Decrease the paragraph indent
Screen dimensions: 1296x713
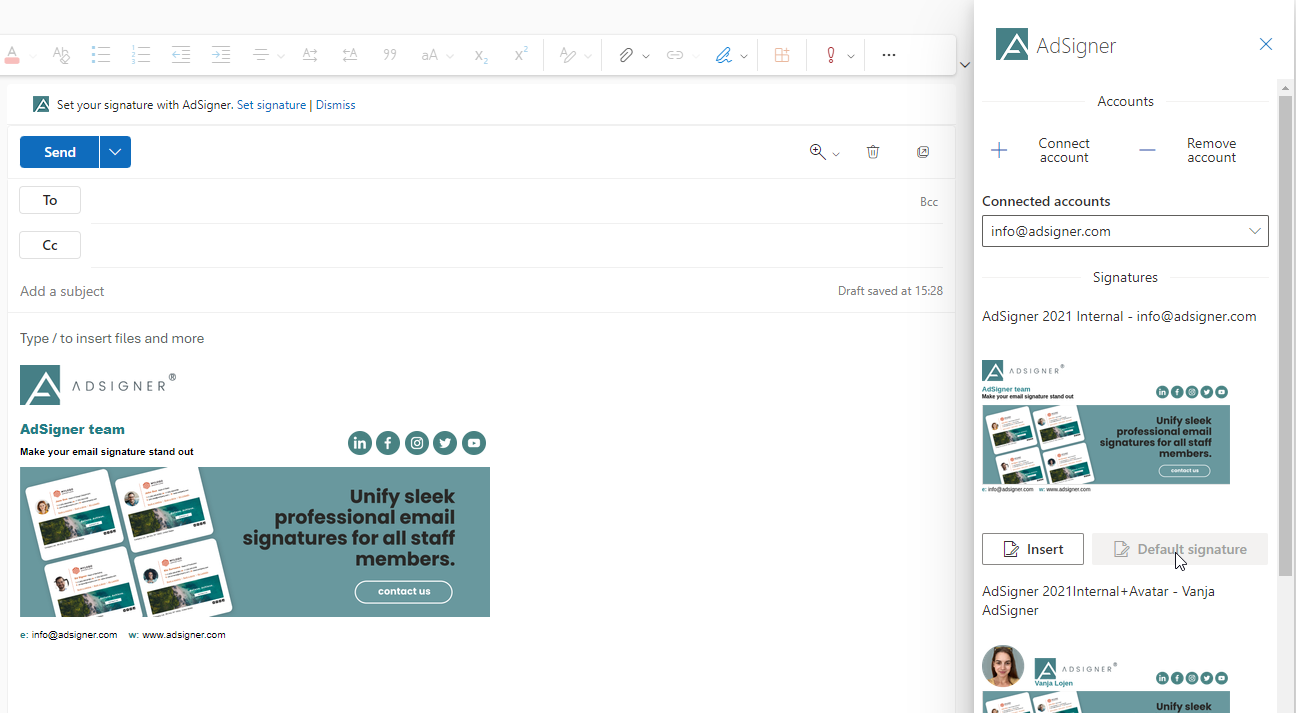(181, 55)
